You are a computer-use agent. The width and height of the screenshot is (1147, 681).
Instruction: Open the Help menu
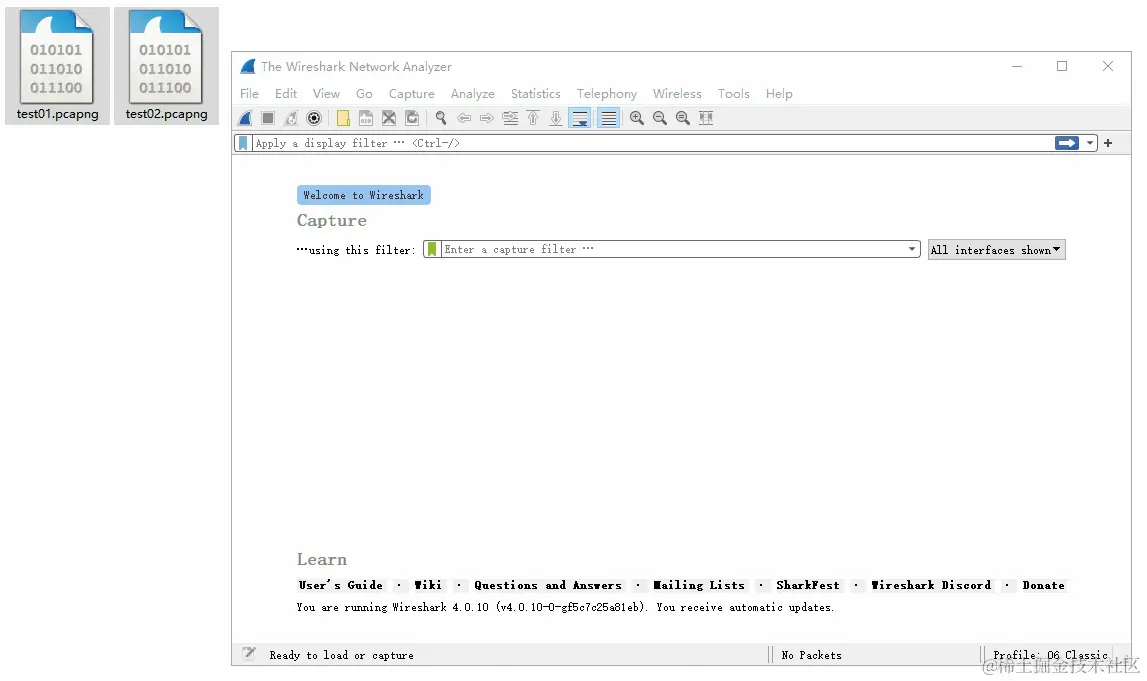pyautogui.click(x=779, y=94)
